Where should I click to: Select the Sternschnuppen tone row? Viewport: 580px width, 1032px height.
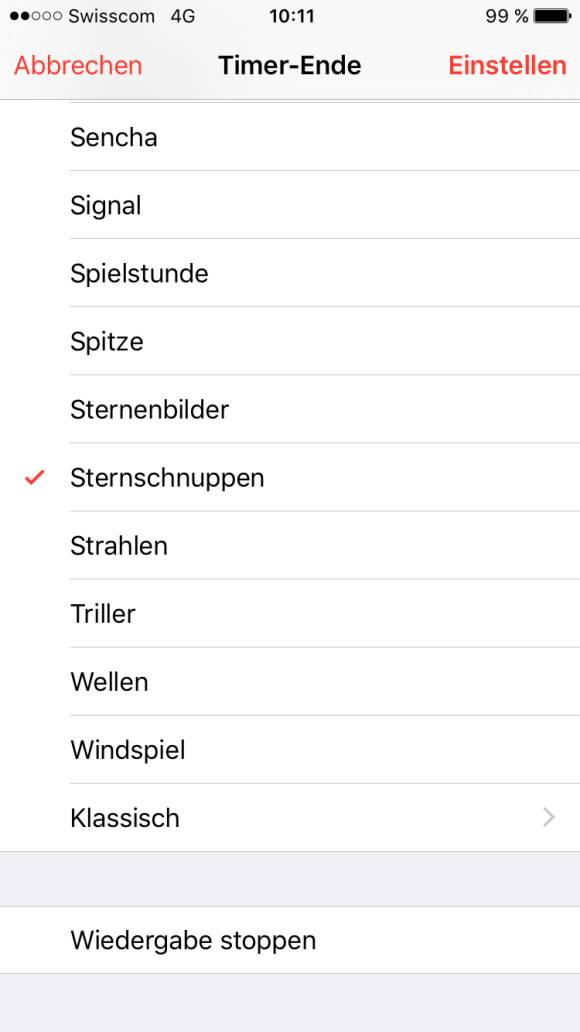pyautogui.click(x=290, y=477)
